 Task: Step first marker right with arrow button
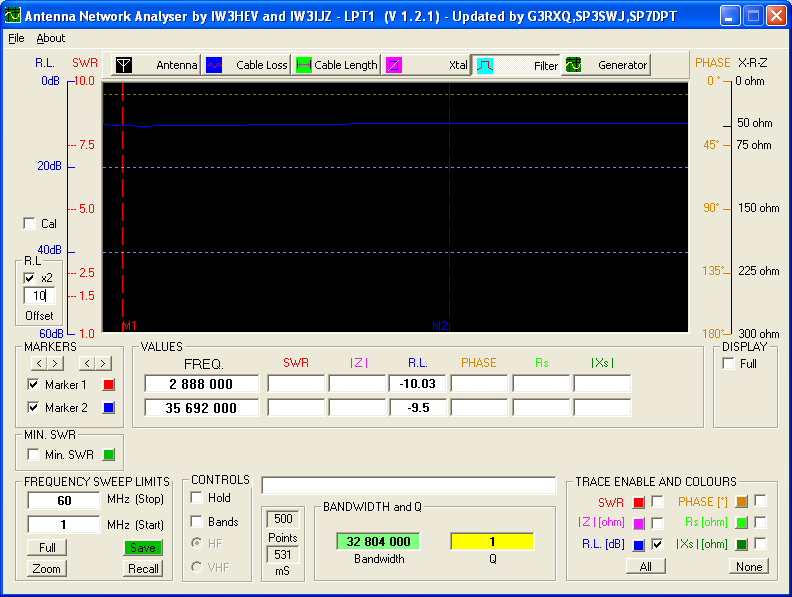(55, 363)
